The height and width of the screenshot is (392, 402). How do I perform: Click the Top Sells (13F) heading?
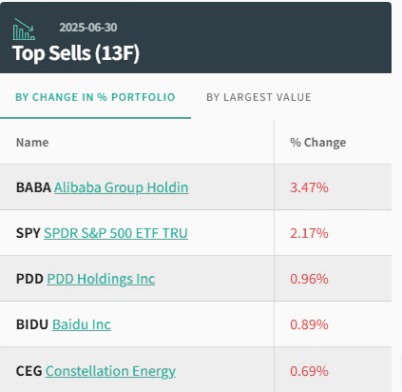tap(76, 53)
